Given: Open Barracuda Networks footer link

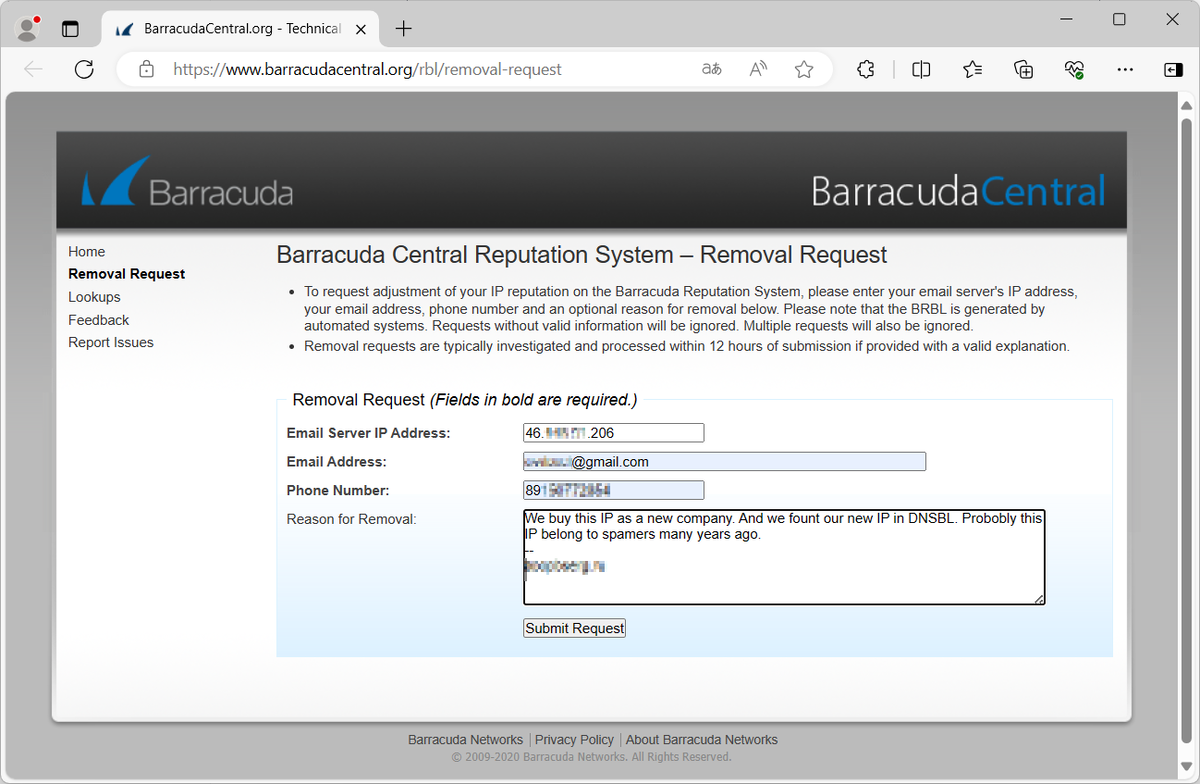Looking at the screenshot, I should [465, 740].
